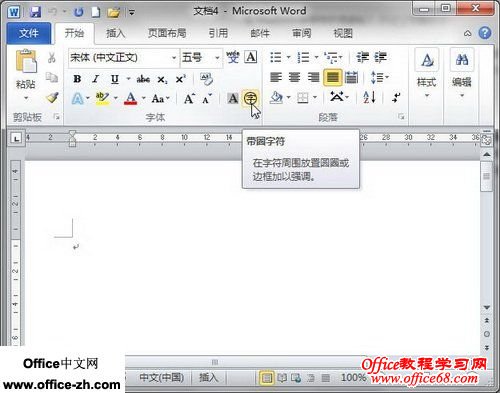The width and height of the screenshot is (500, 393).
Task: Toggle Subscript formatting
Action: (x=162, y=80)
